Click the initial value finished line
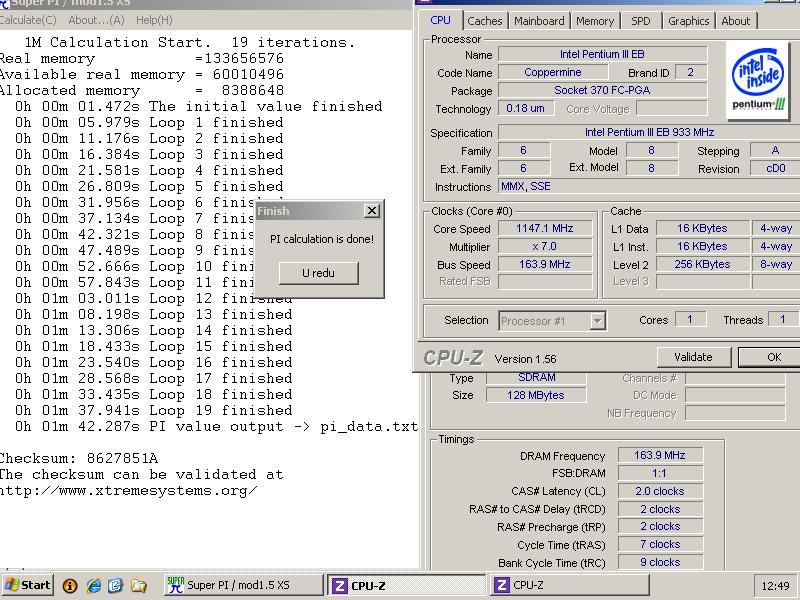Screen dimensions: 800x600 [198, 106]
